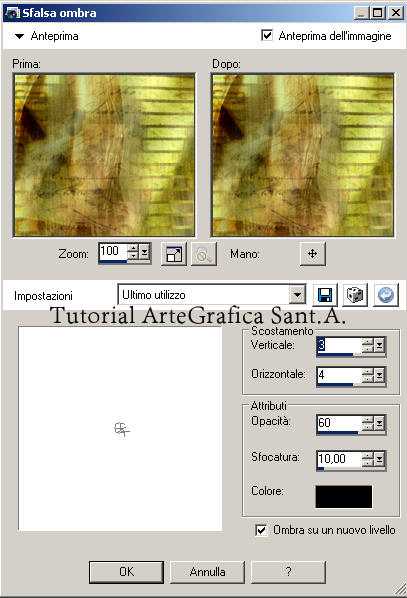Click the save preset floppy disk icon
407x598 pixels.
pos(325,295)
